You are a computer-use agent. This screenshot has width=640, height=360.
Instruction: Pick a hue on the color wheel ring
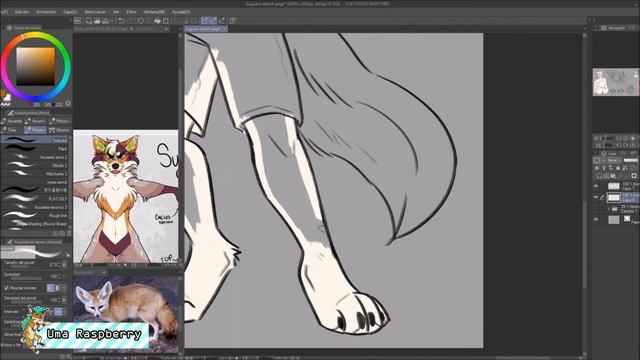[36, 37]
